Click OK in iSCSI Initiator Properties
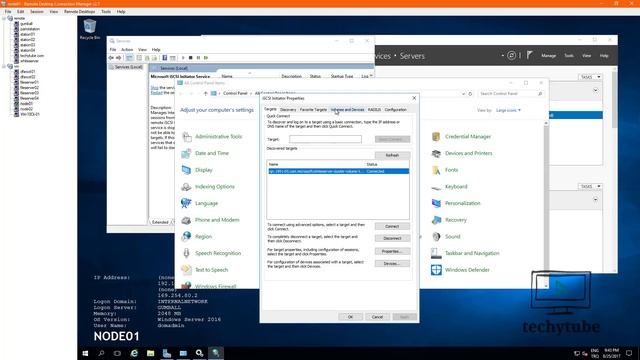The height and width of the screenshot is (360, 640). click(350, 317)
